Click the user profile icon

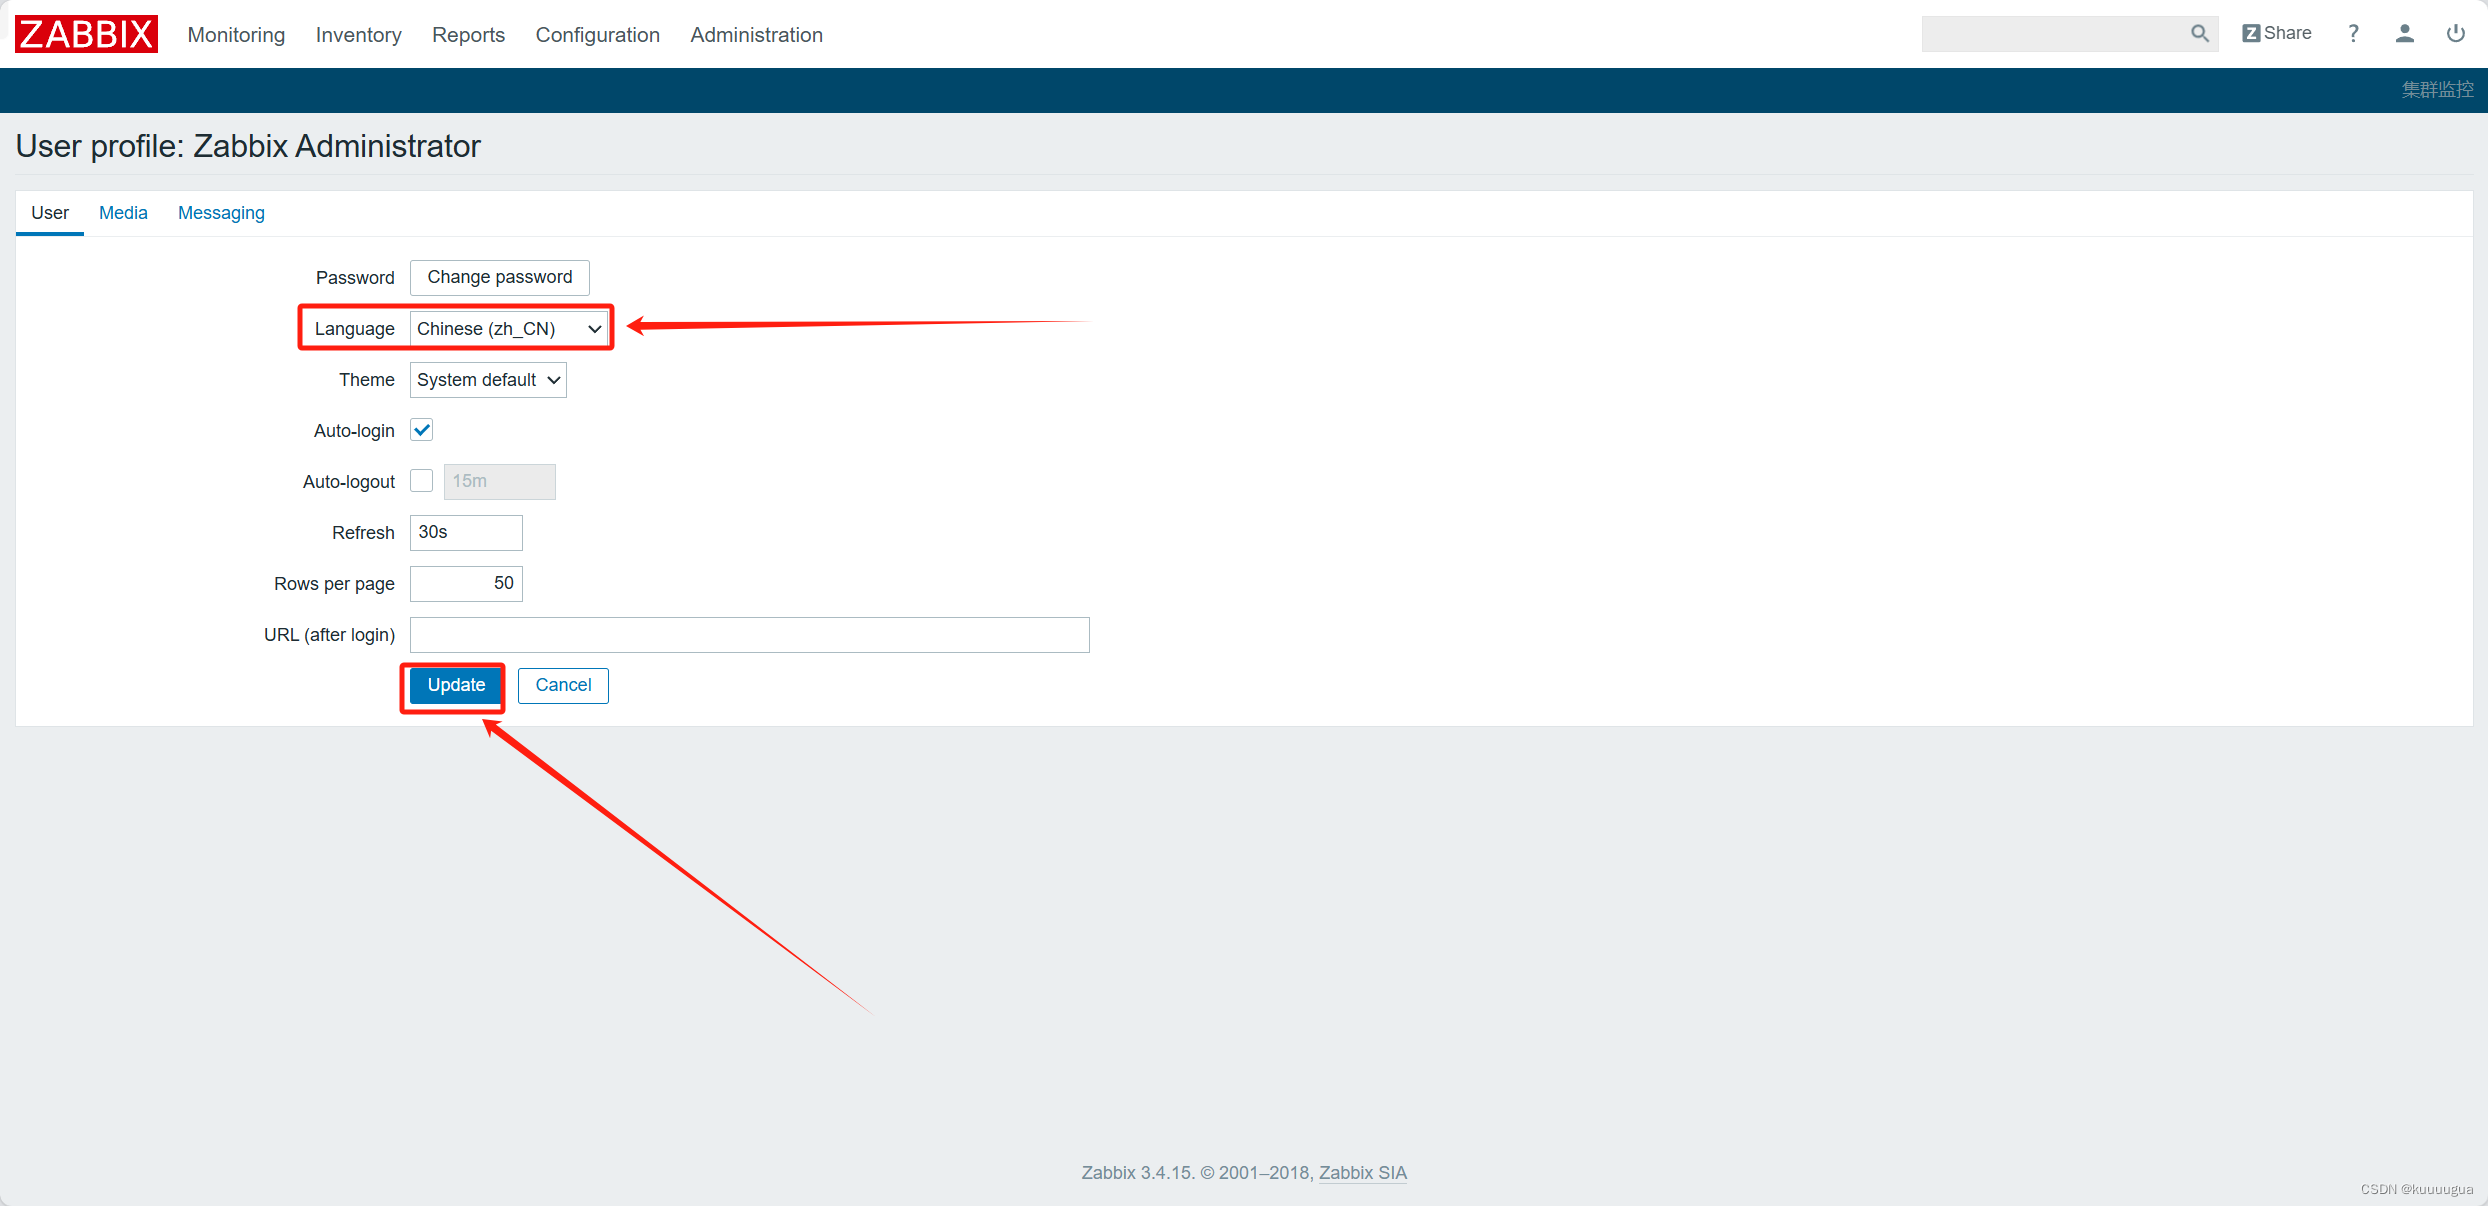coord(2405,33)
